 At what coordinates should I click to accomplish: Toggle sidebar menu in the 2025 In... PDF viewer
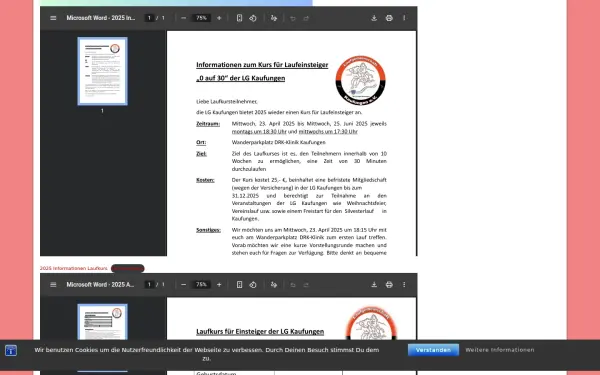53,18
